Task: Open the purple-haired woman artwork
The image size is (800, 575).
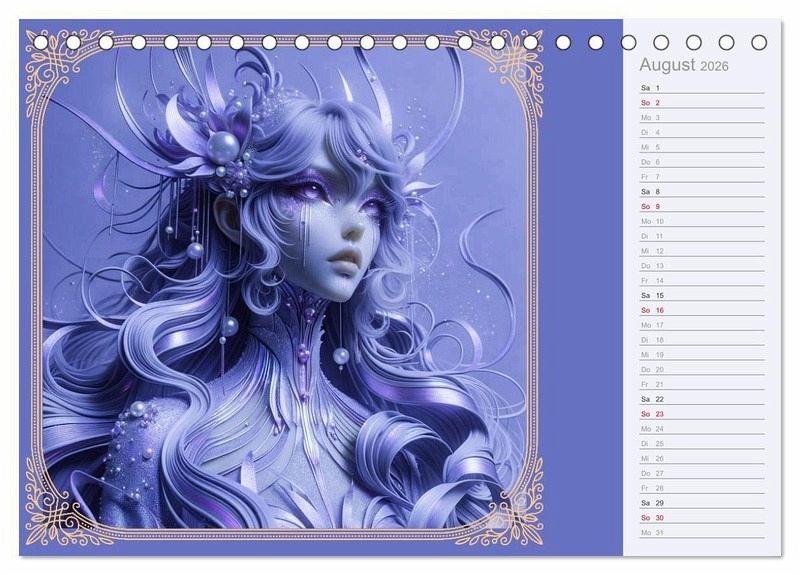Action: 290,290
